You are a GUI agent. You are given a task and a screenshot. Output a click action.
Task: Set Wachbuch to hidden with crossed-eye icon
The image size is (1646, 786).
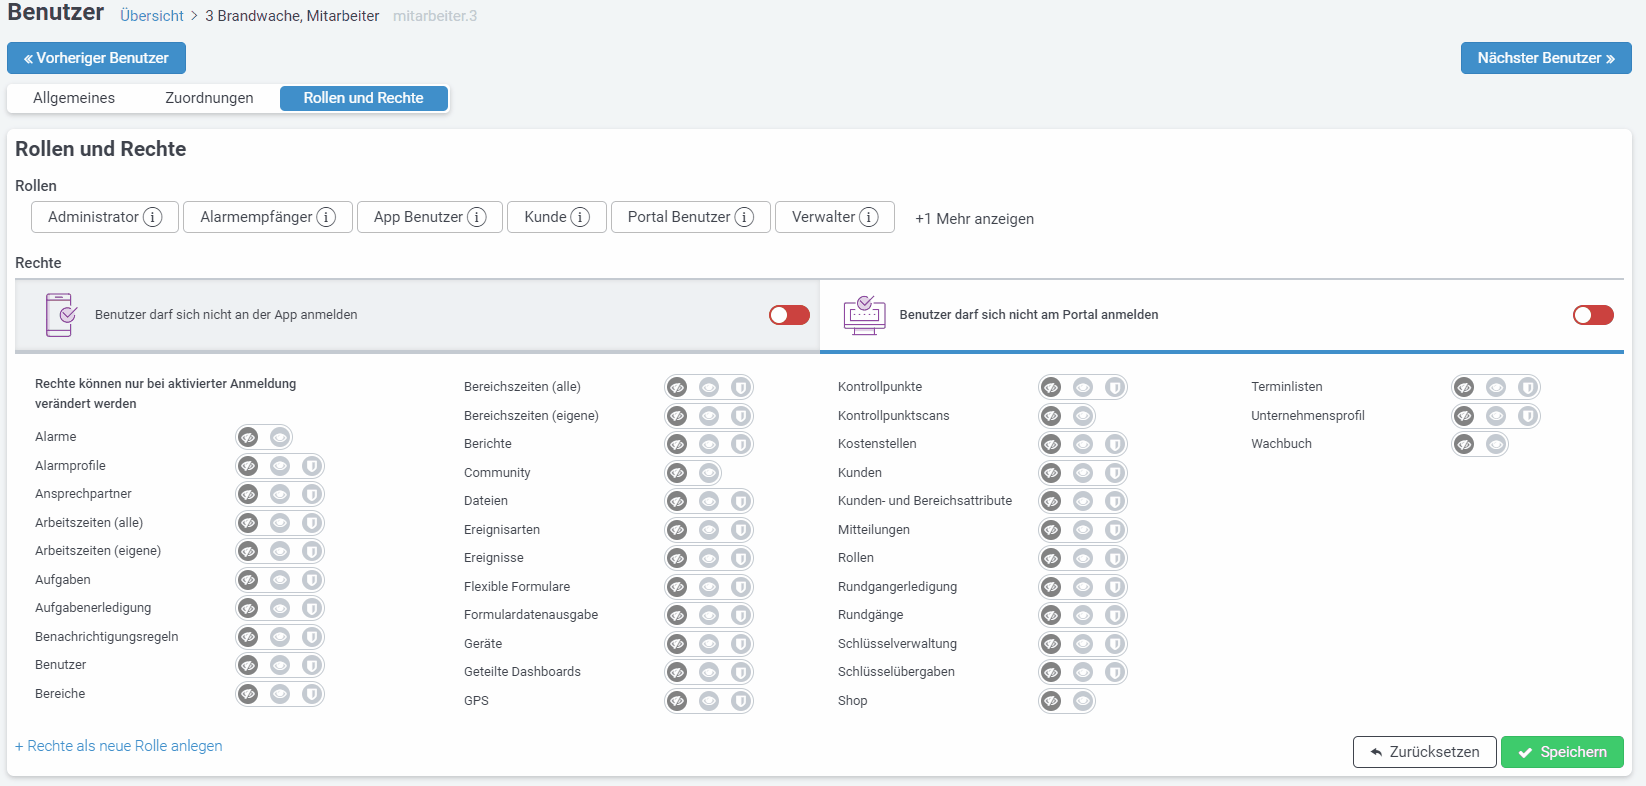pos(1465,444)
